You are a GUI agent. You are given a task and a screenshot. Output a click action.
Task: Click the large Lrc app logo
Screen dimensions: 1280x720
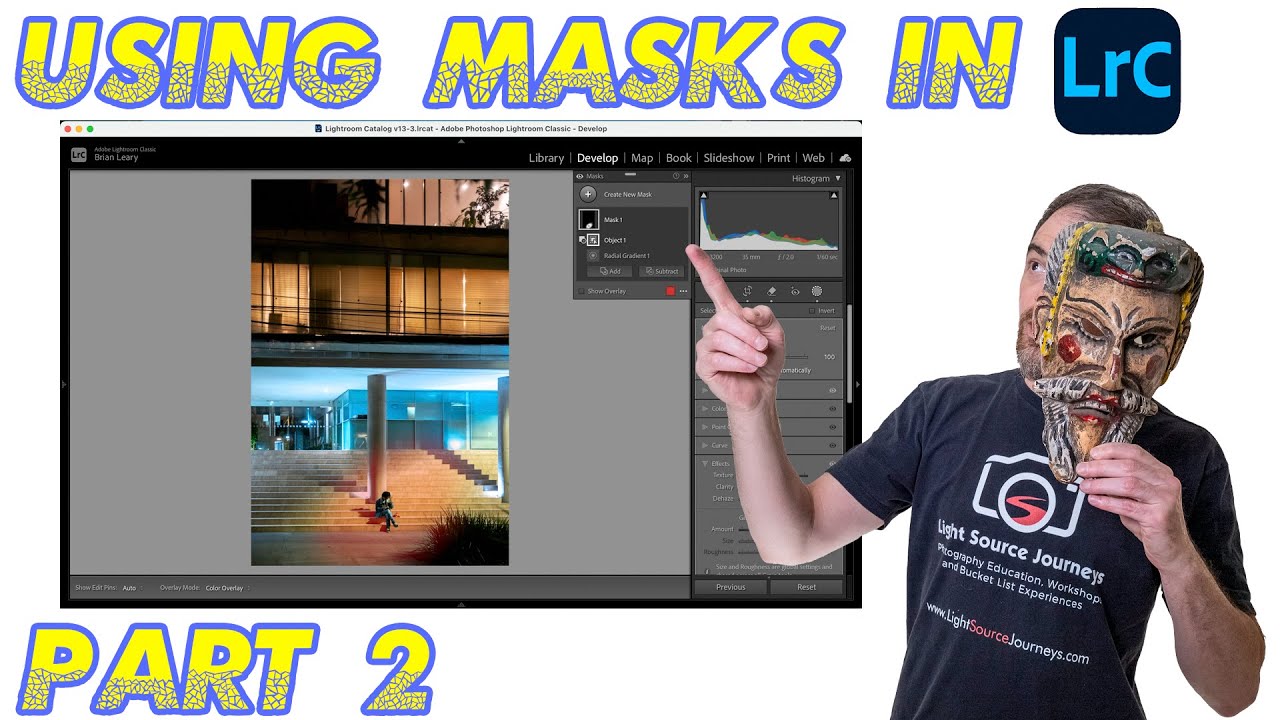pos(1117,71)
